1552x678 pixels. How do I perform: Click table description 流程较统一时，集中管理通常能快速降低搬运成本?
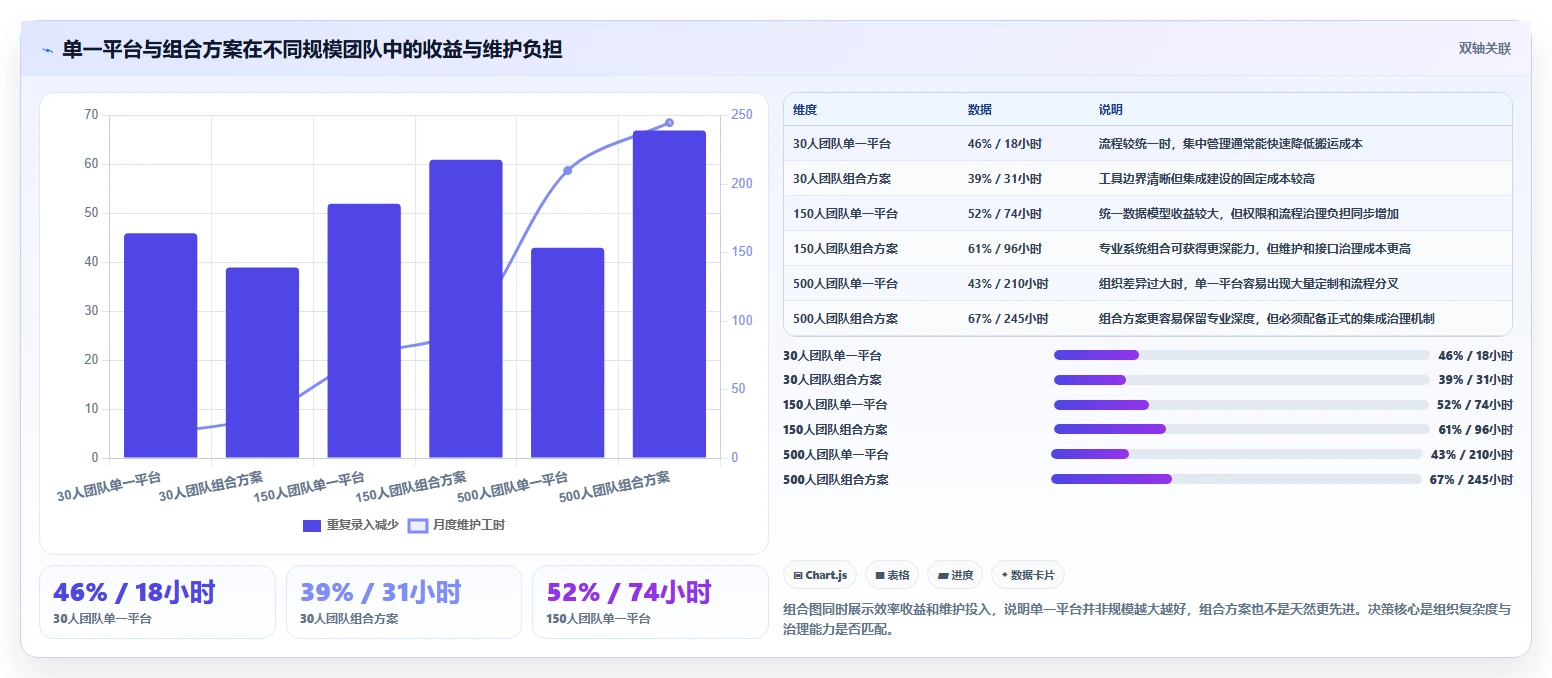1231,144
